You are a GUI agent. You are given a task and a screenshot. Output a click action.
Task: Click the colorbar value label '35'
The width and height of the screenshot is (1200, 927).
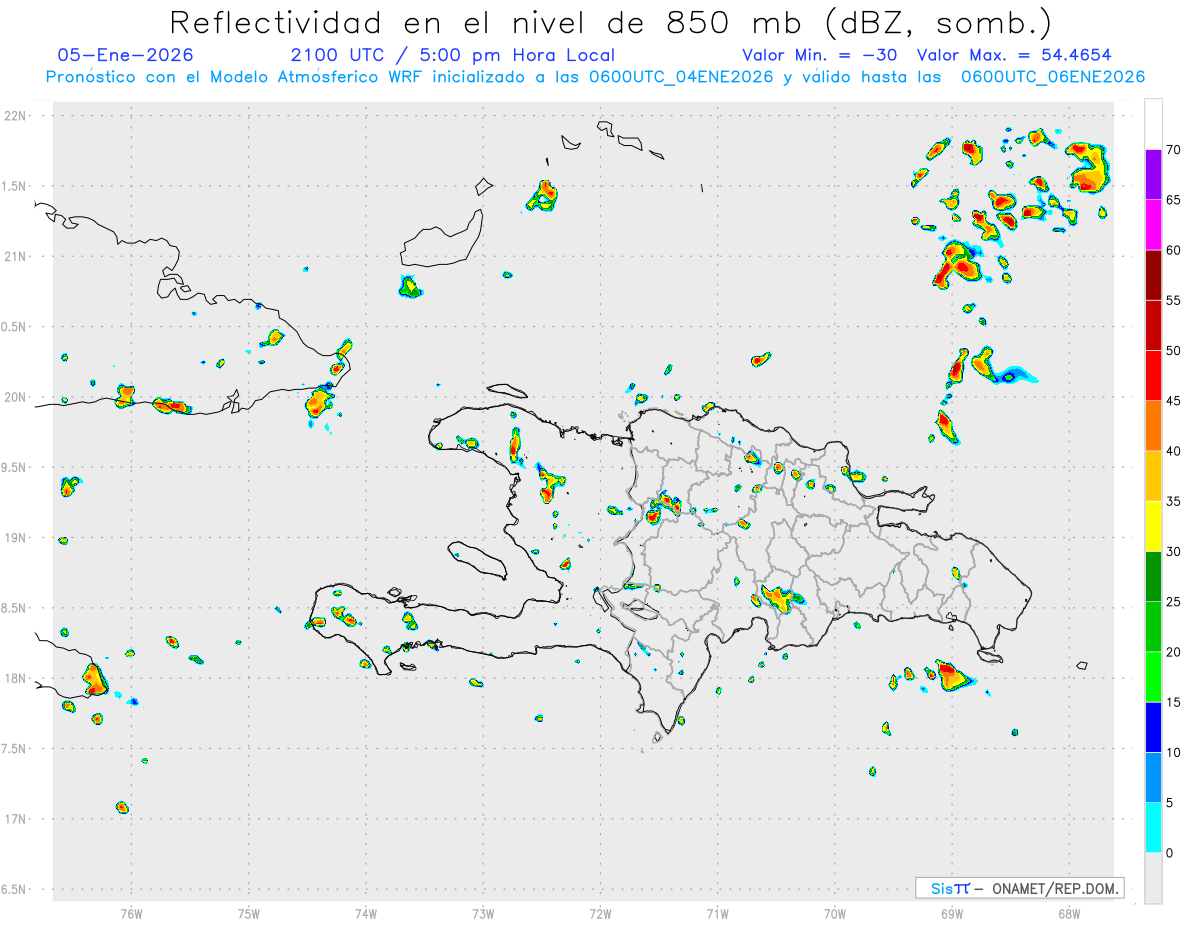[x=1175, y=502]
